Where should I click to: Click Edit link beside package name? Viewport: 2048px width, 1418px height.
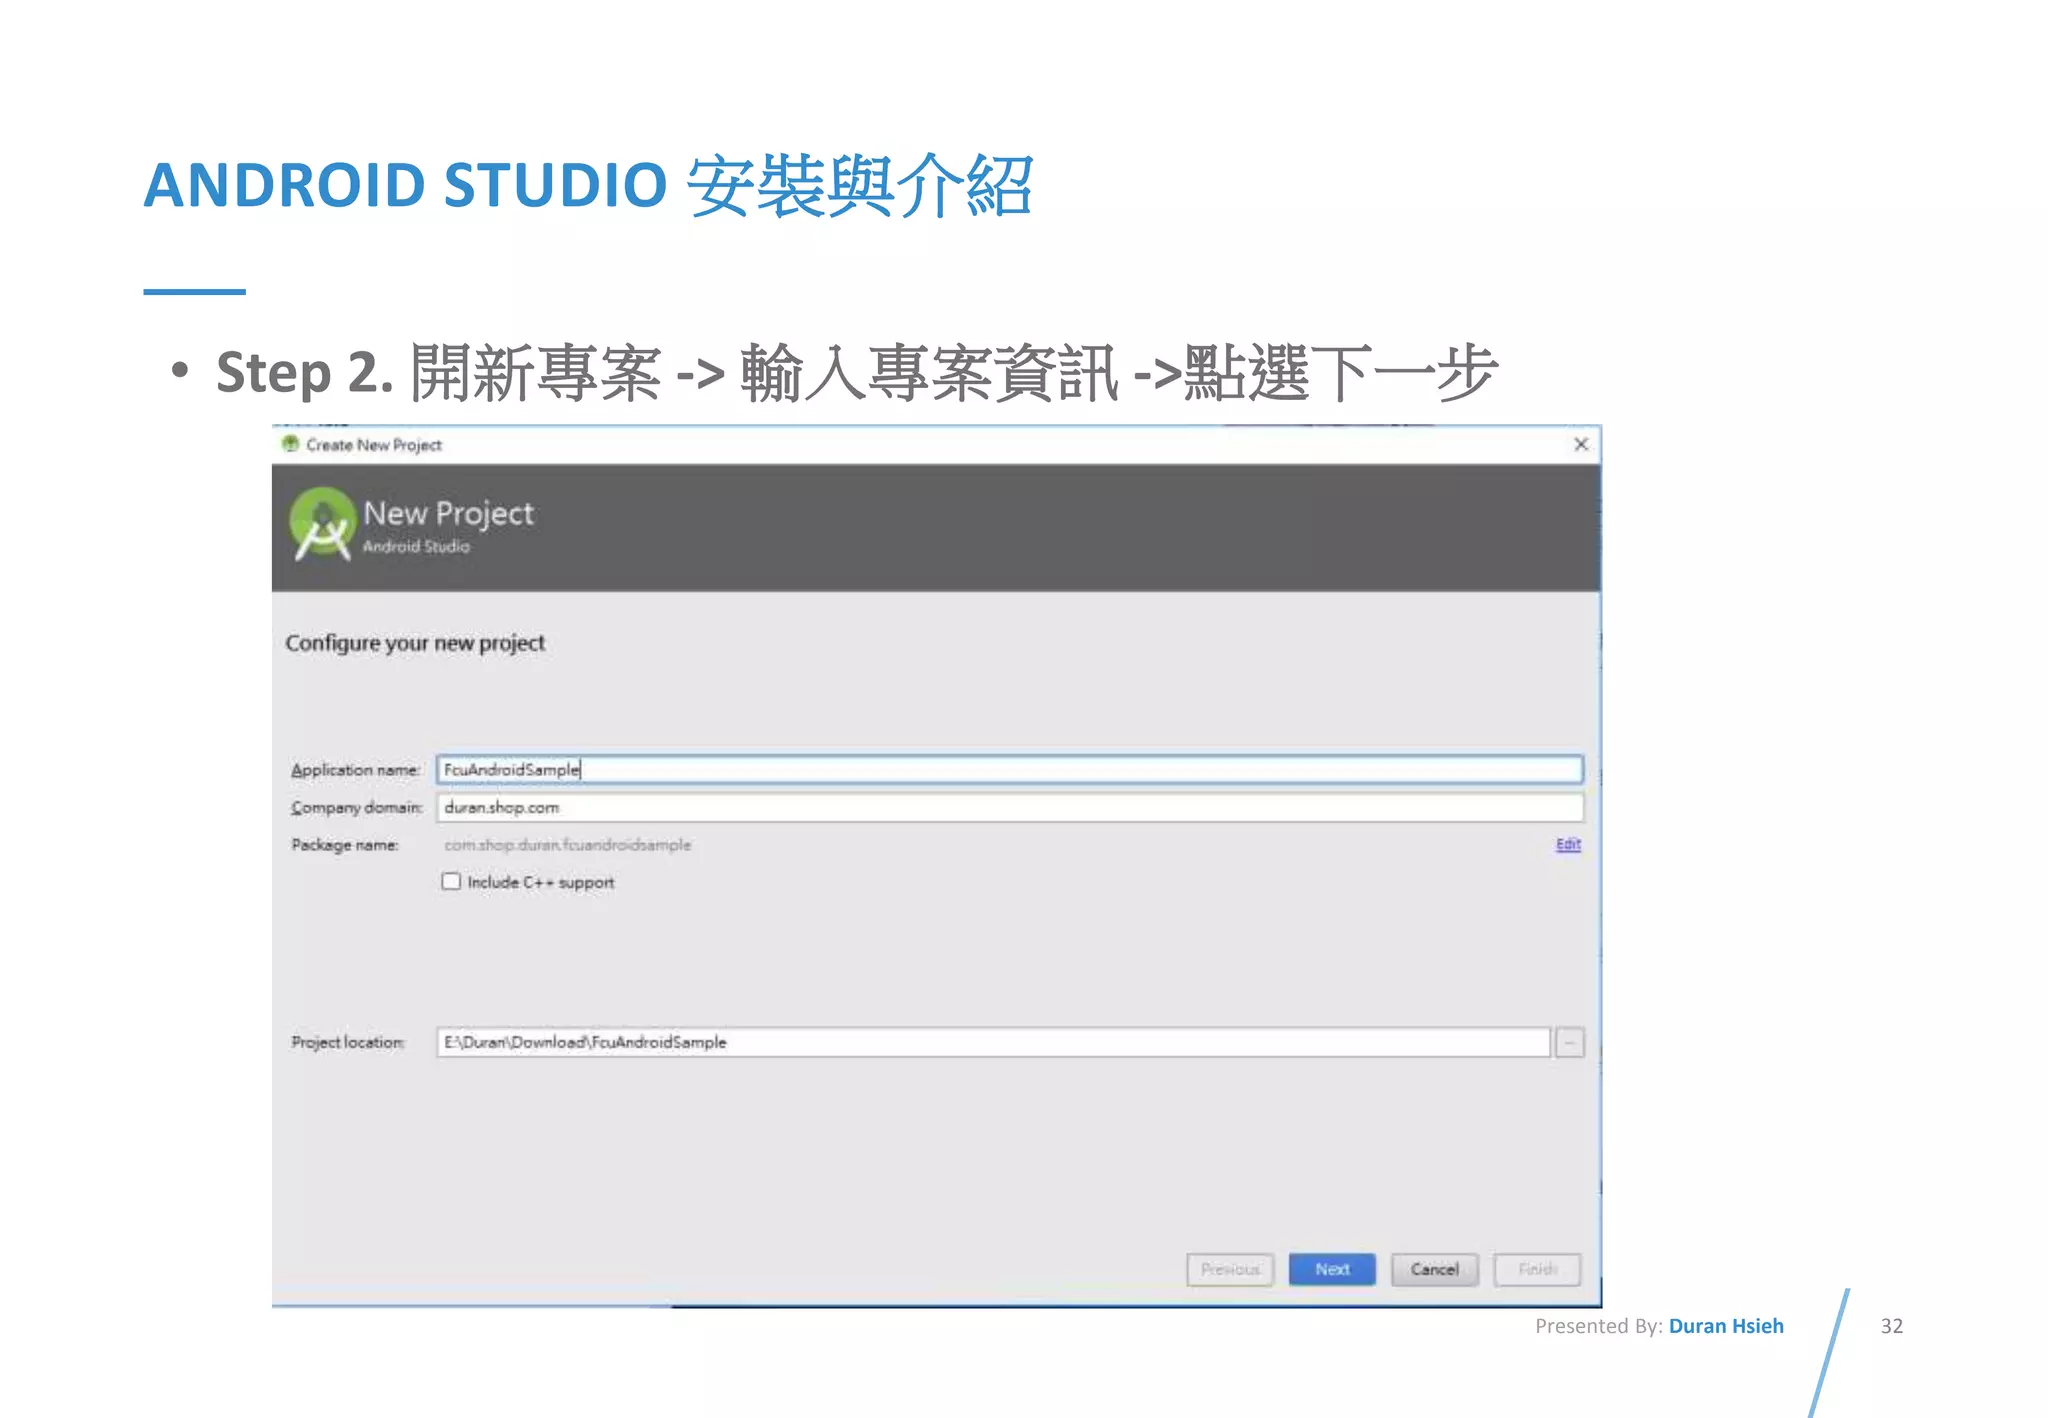[x=1568, y=844]
